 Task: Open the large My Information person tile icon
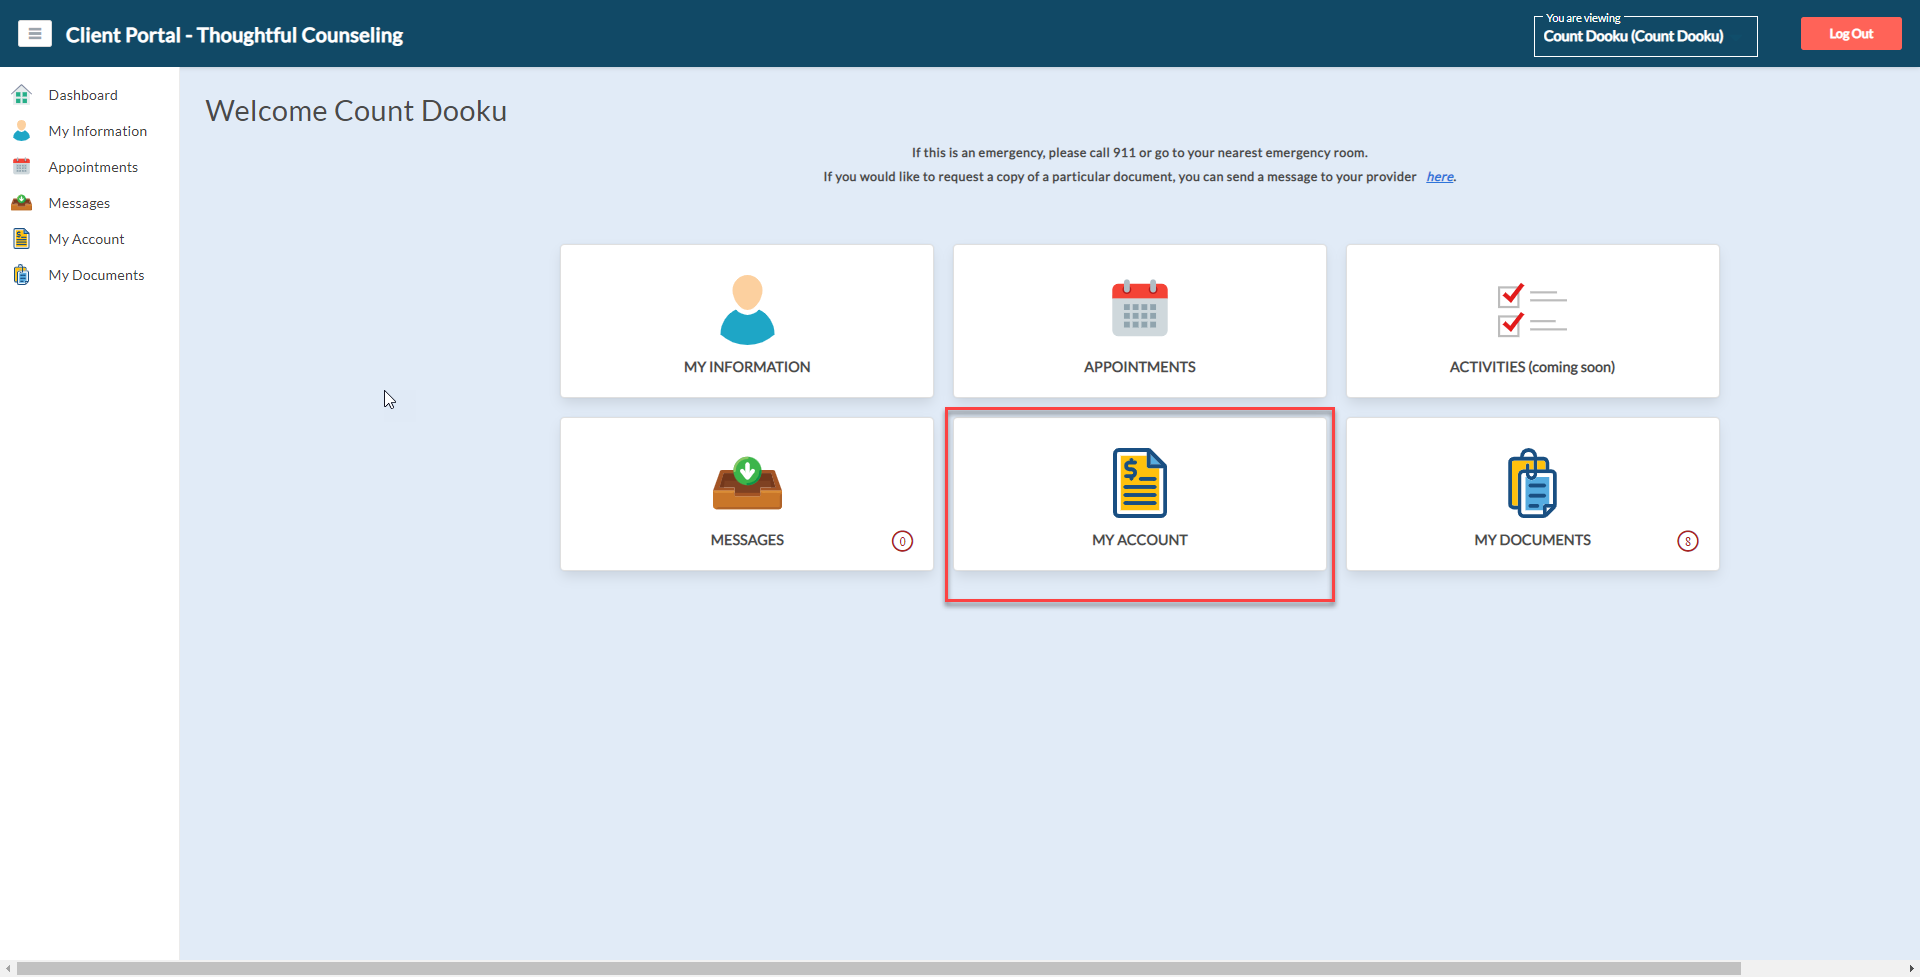747,310
